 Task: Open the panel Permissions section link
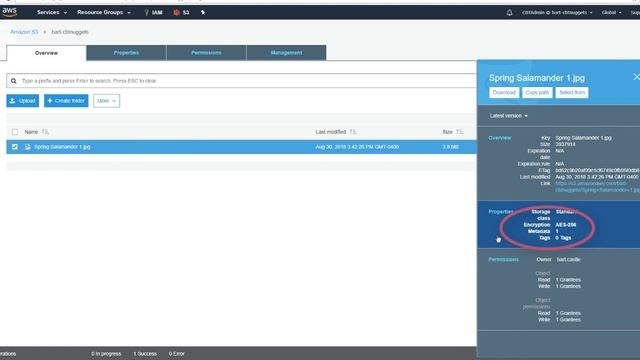coord(503,260)
